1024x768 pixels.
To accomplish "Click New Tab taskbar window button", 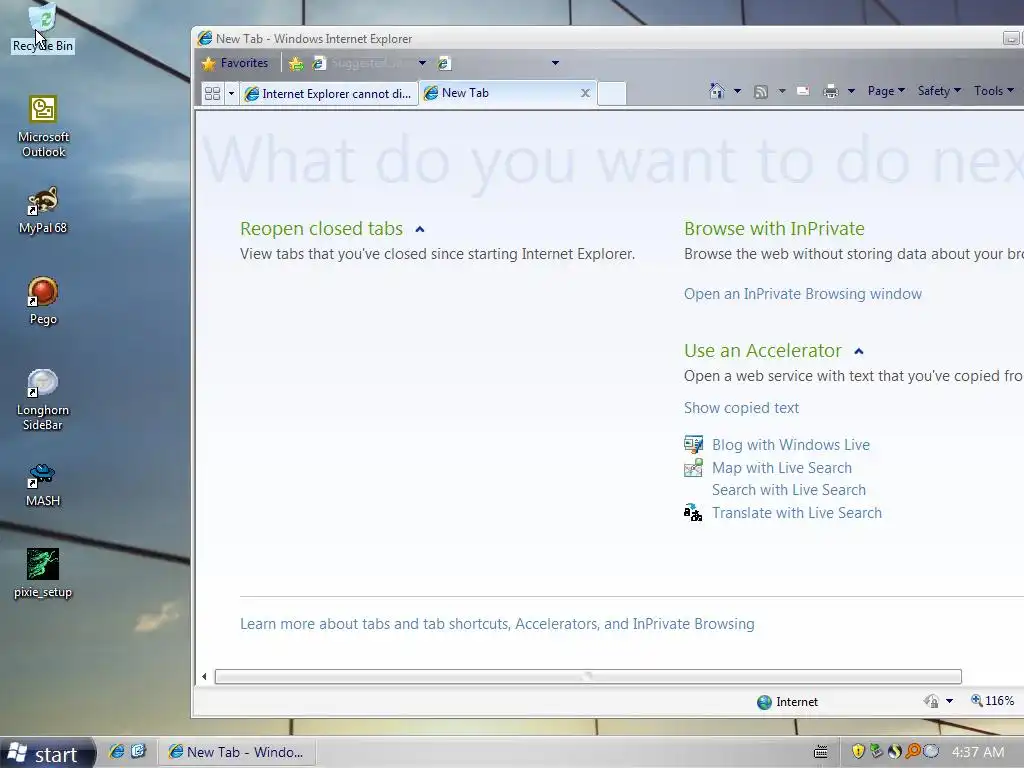I will point(238,752).
